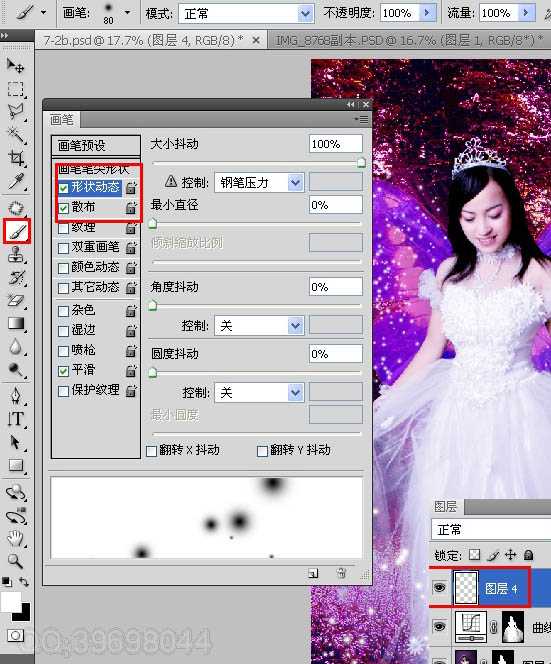This screenshot has height=664, width=551.
Task: Select the Spot Healing Brush tool
Action: coord(16,208)
